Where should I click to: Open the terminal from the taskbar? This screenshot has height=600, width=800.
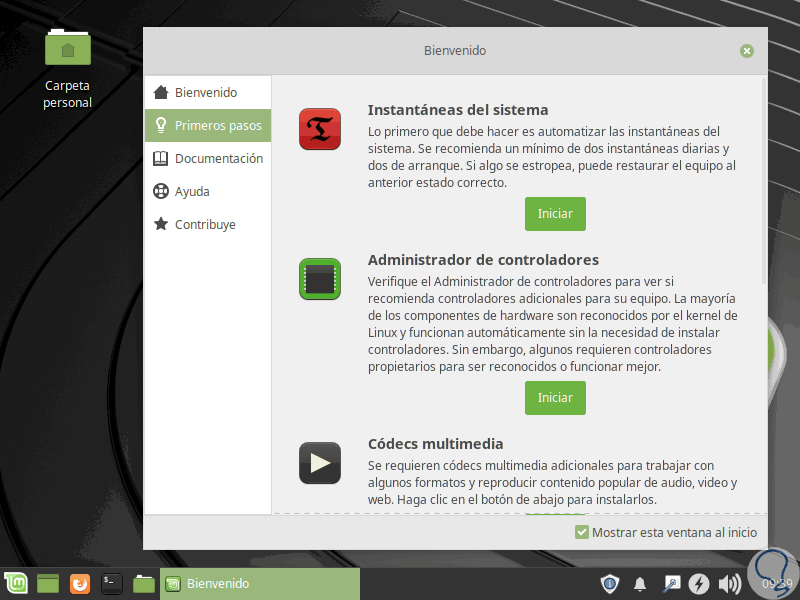click(111, 583)
